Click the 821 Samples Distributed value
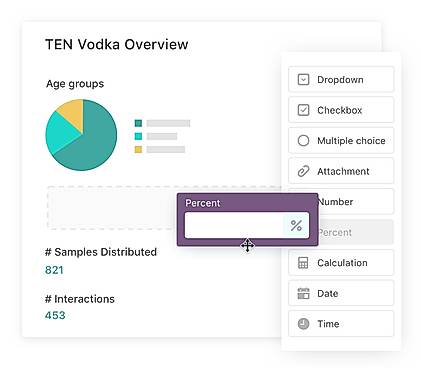 pos(54,270)
